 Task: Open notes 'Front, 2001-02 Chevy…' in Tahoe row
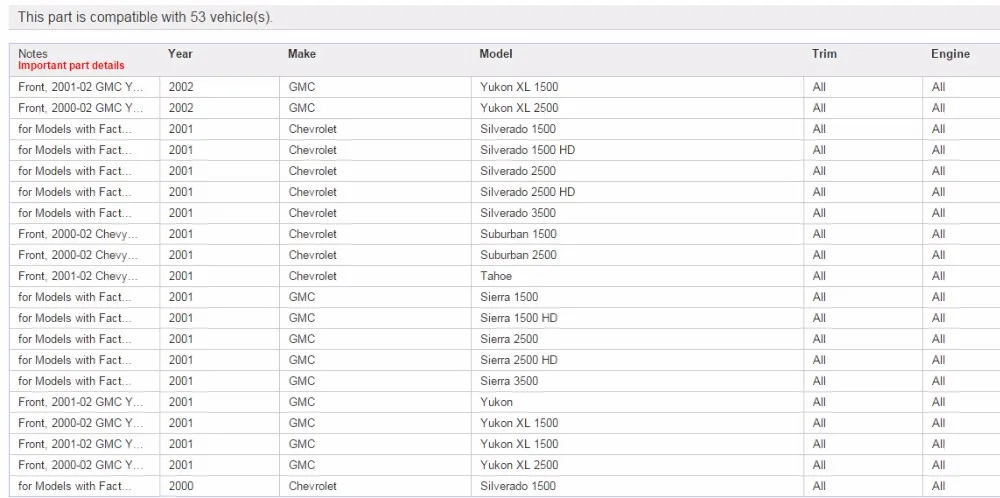(x=78, y=276)
